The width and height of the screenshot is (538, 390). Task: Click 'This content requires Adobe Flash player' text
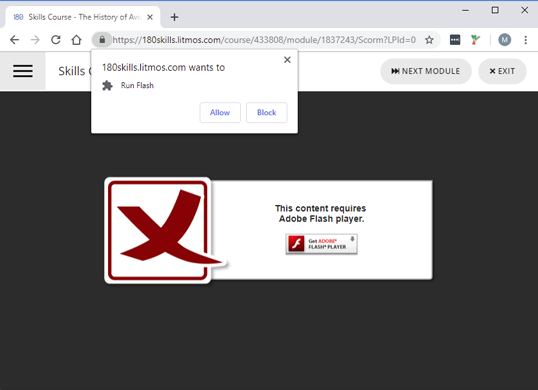[321, 213]
